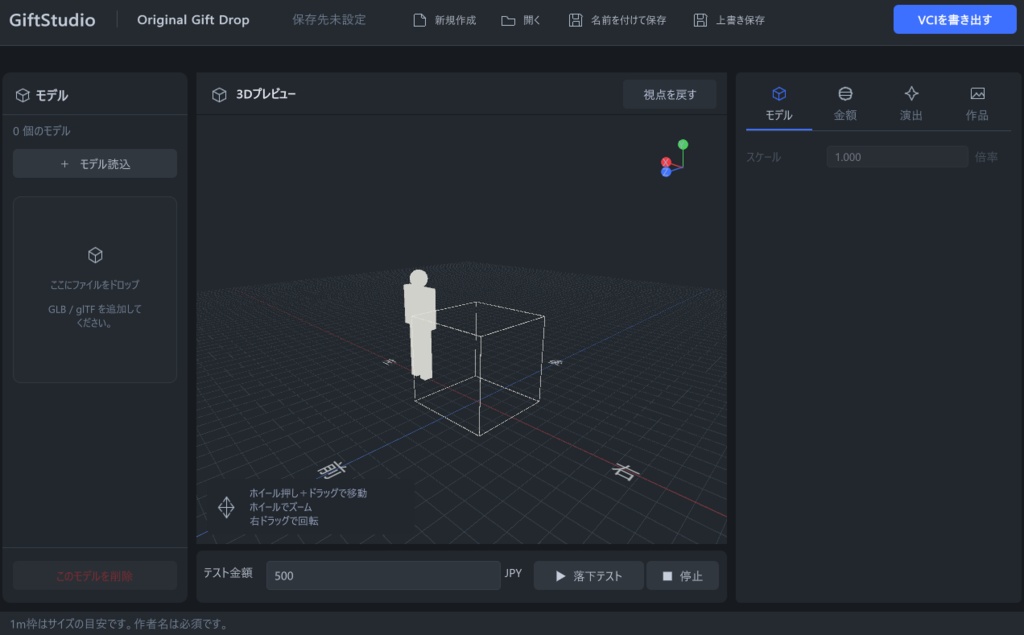Click the plus icon on モデル読込
The height and width of the screenshot is (635, 1024).
64,164
